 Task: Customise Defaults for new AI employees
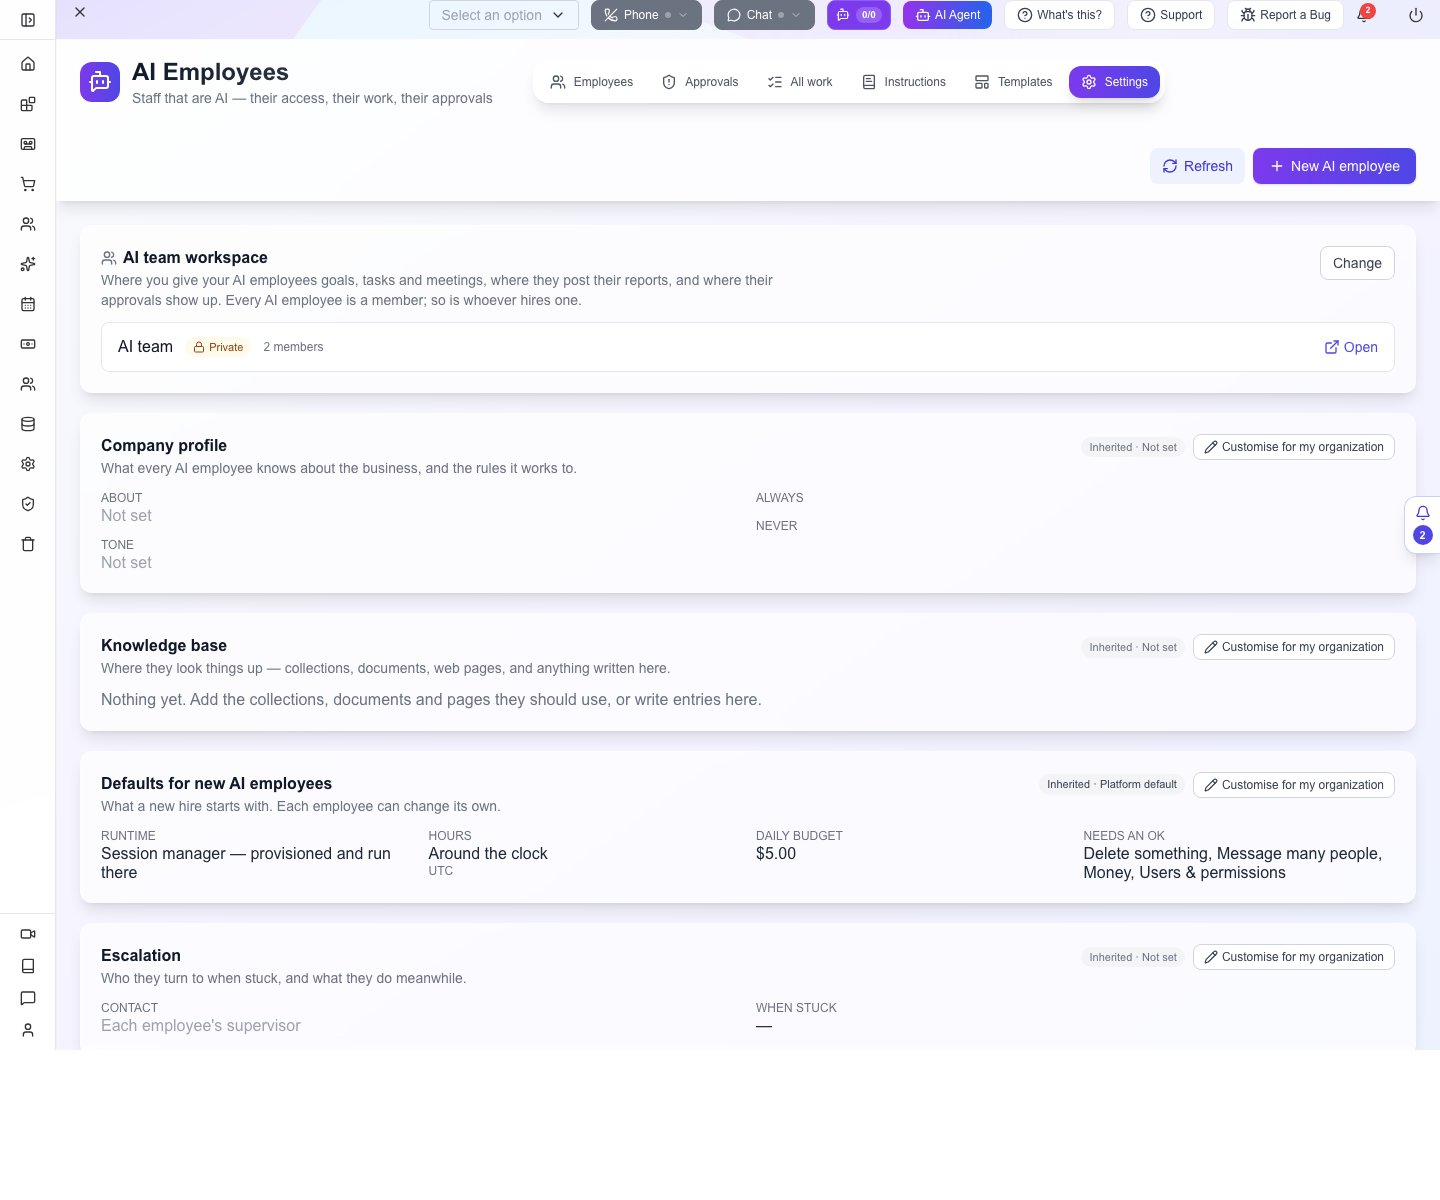point(1294,785)
